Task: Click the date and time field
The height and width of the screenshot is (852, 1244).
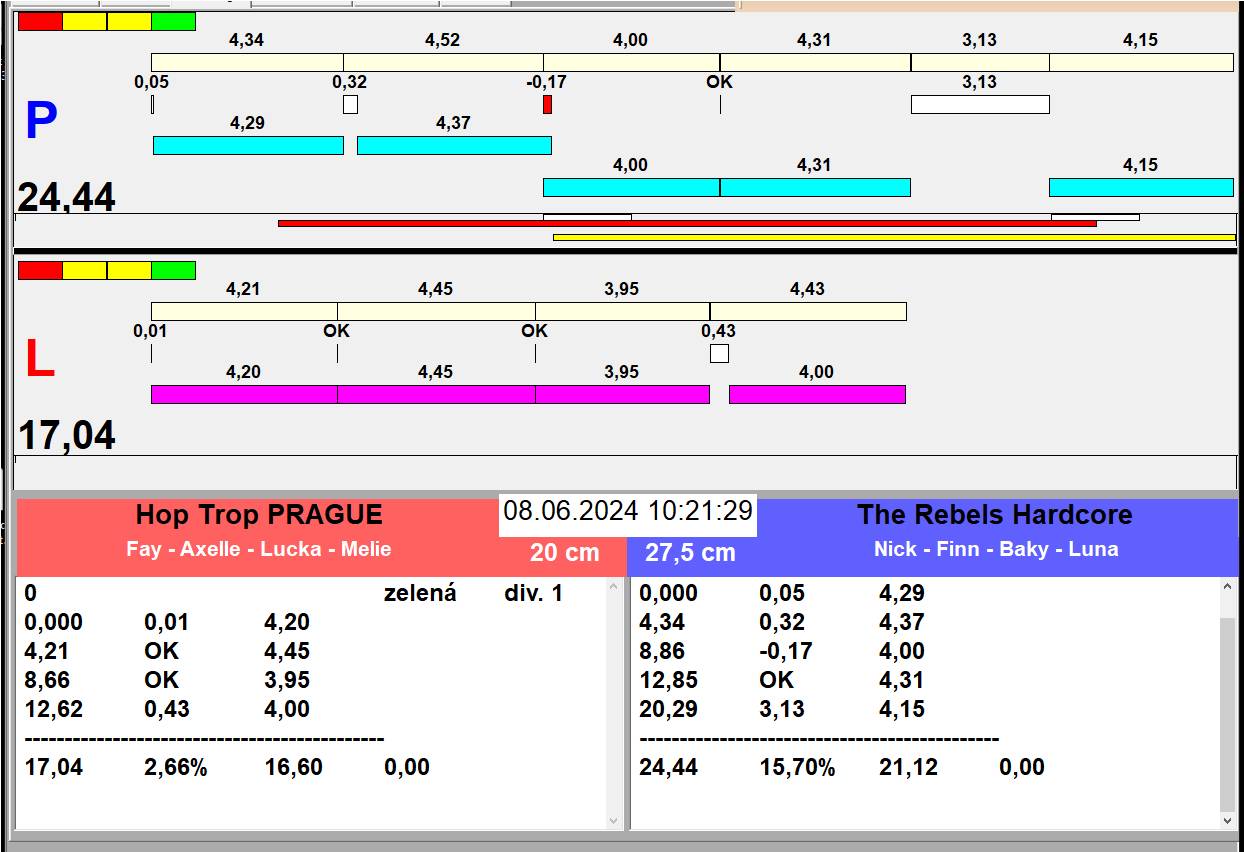Action: [628, 511]
